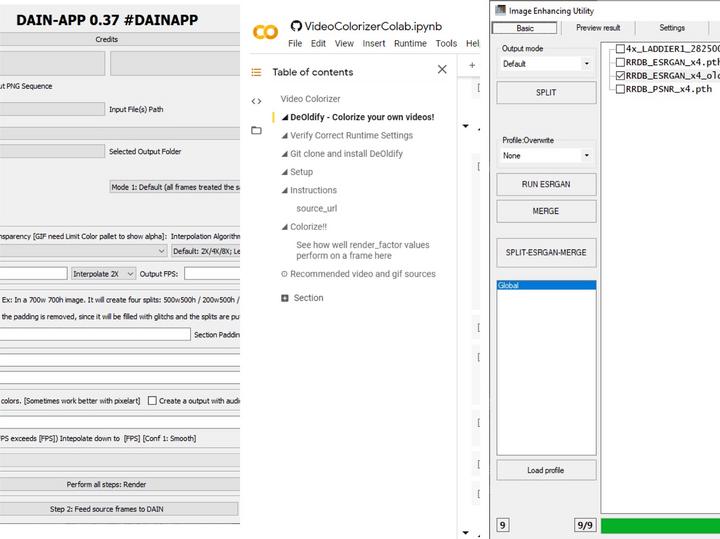Uncheck the RRDB_ESRGAN_x4_old model checkbox
The height and width of the screenshot is (539, 720).
click(x=620, y=75)
